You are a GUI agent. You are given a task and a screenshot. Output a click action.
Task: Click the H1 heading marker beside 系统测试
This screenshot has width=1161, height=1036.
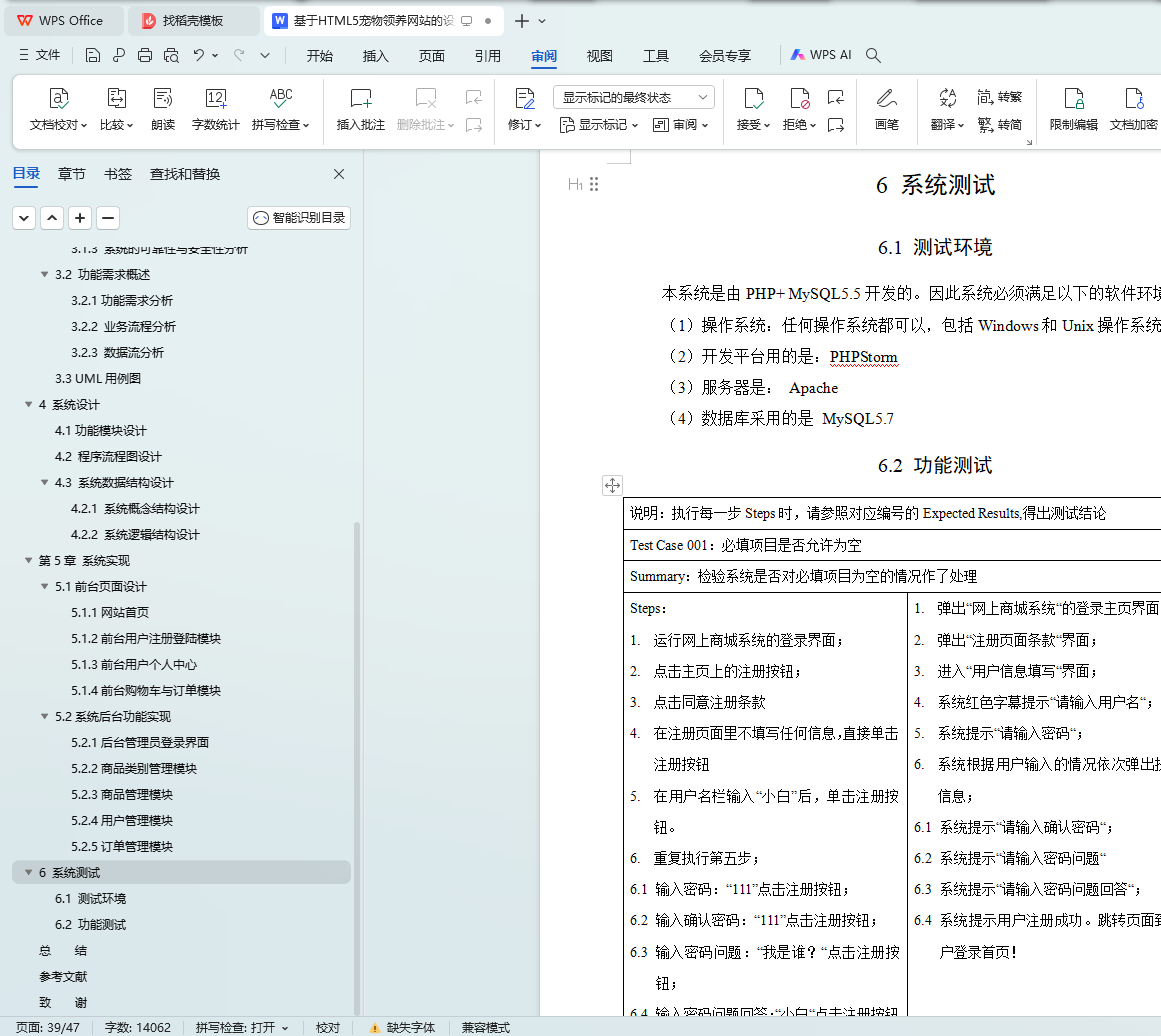pyautogui.click(x=575, y=184)
